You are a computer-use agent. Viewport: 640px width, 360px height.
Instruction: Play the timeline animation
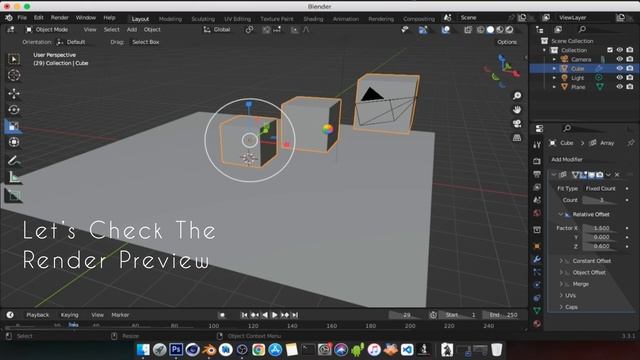pos(274,315)
